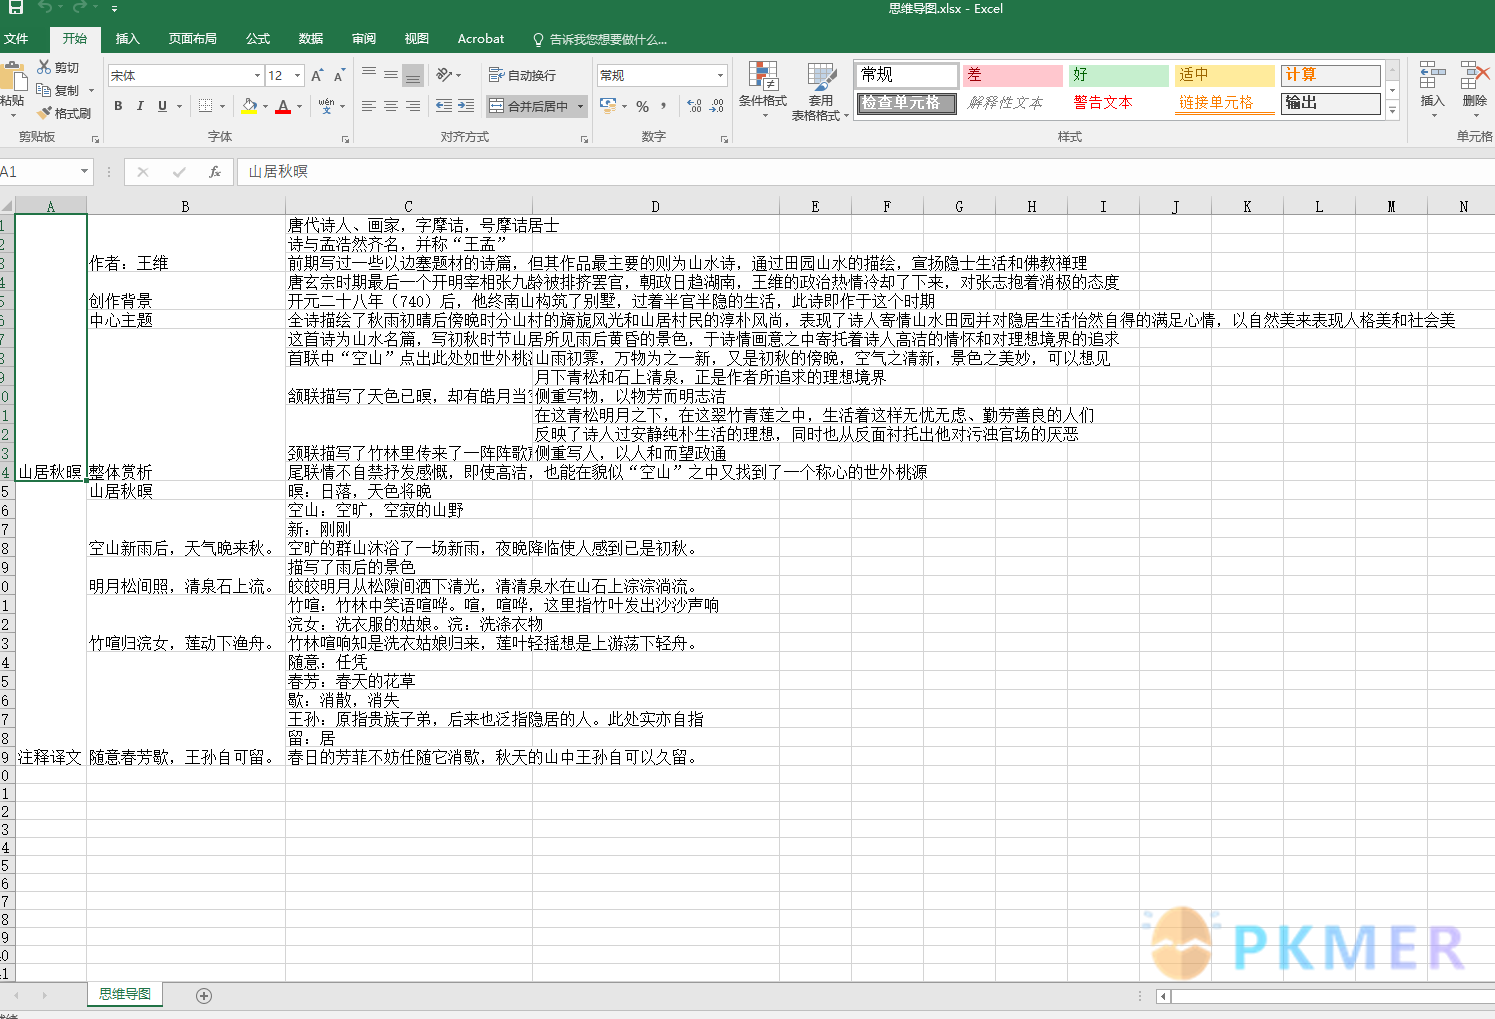1495x1019 pixels.
Task: Apply the 适中 (Neutral) cell style
Action: point(1224,75)
